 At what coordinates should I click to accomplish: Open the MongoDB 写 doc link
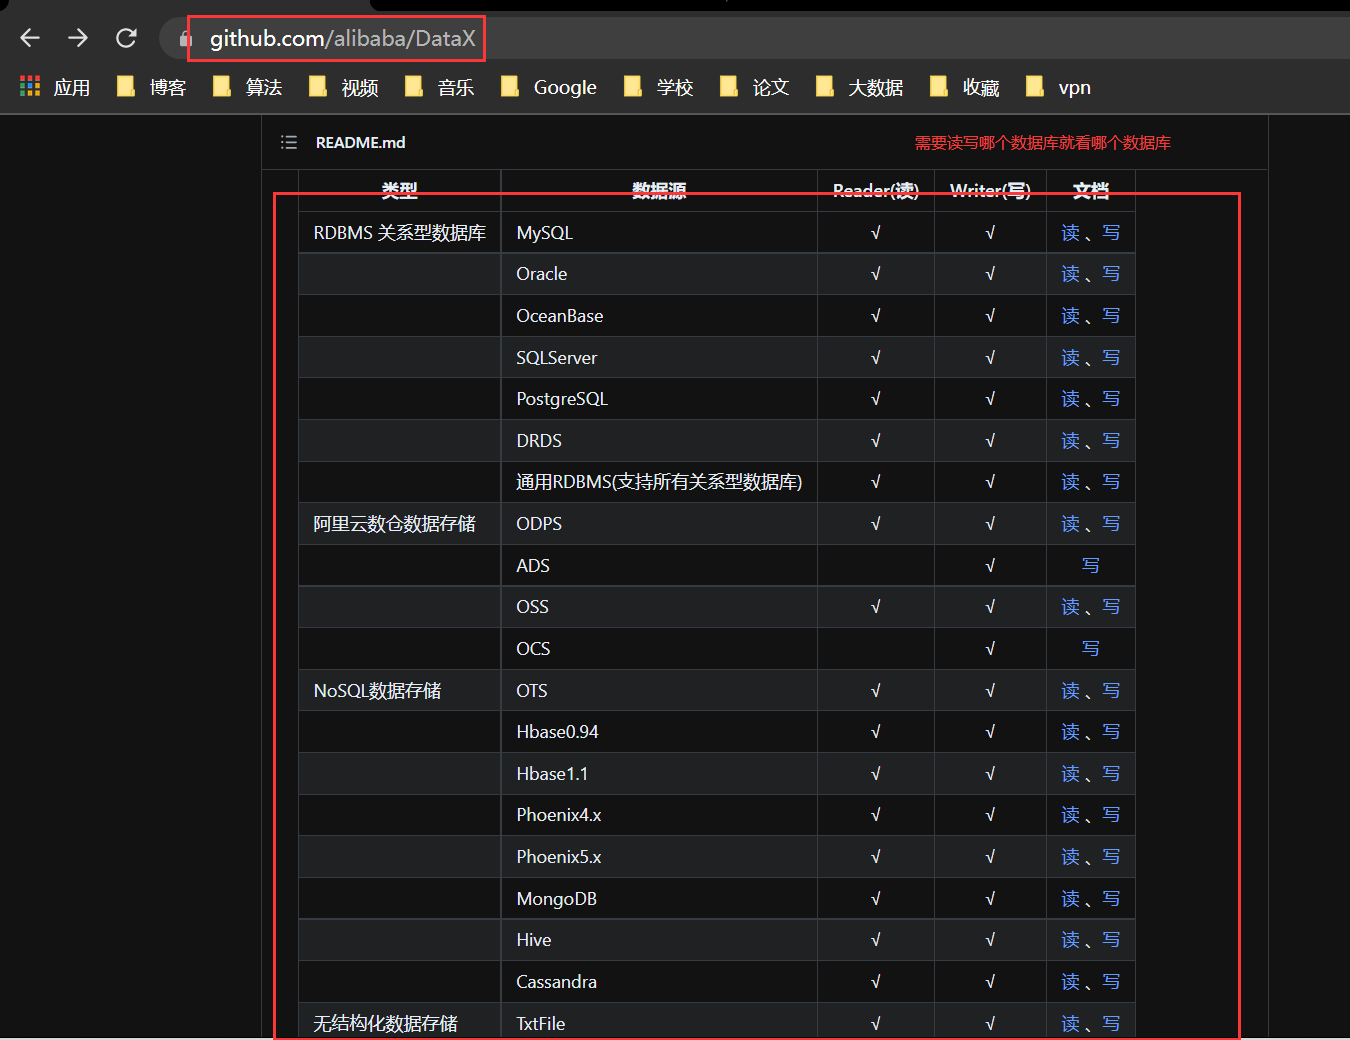(x=1111, y=899)
